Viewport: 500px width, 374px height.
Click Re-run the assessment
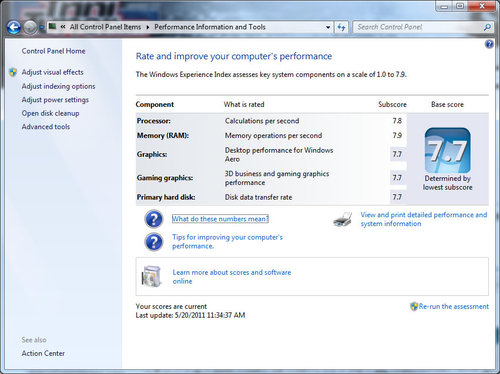tap(454, 306)
